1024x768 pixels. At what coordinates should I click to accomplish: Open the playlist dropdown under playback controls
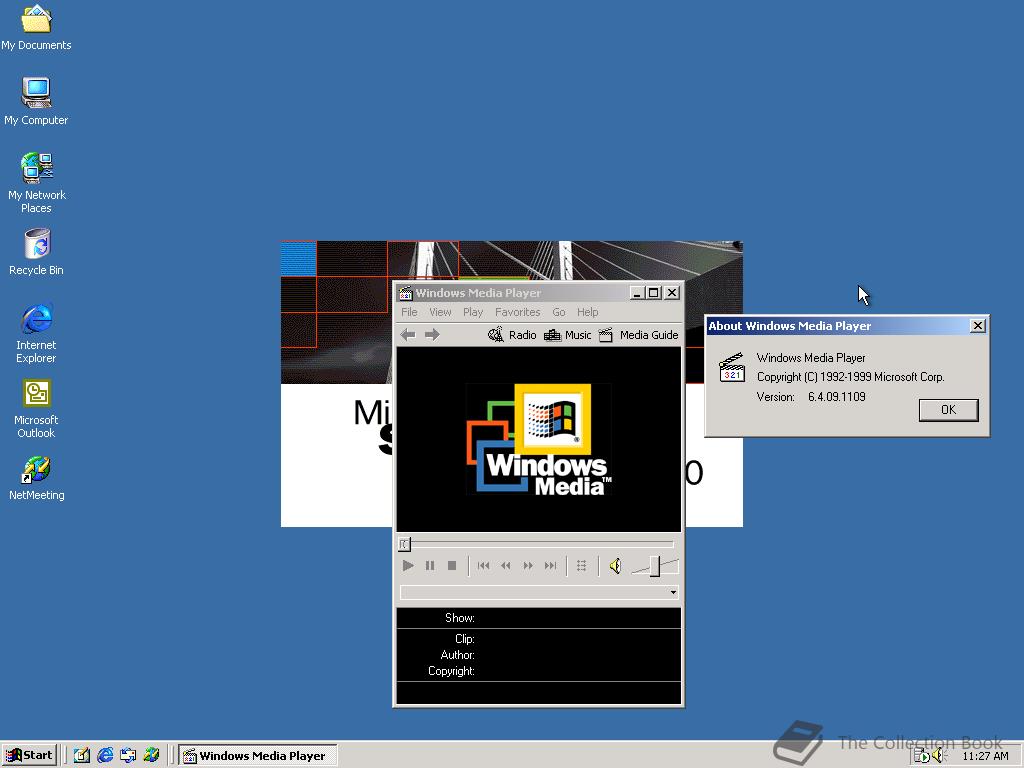673,592
